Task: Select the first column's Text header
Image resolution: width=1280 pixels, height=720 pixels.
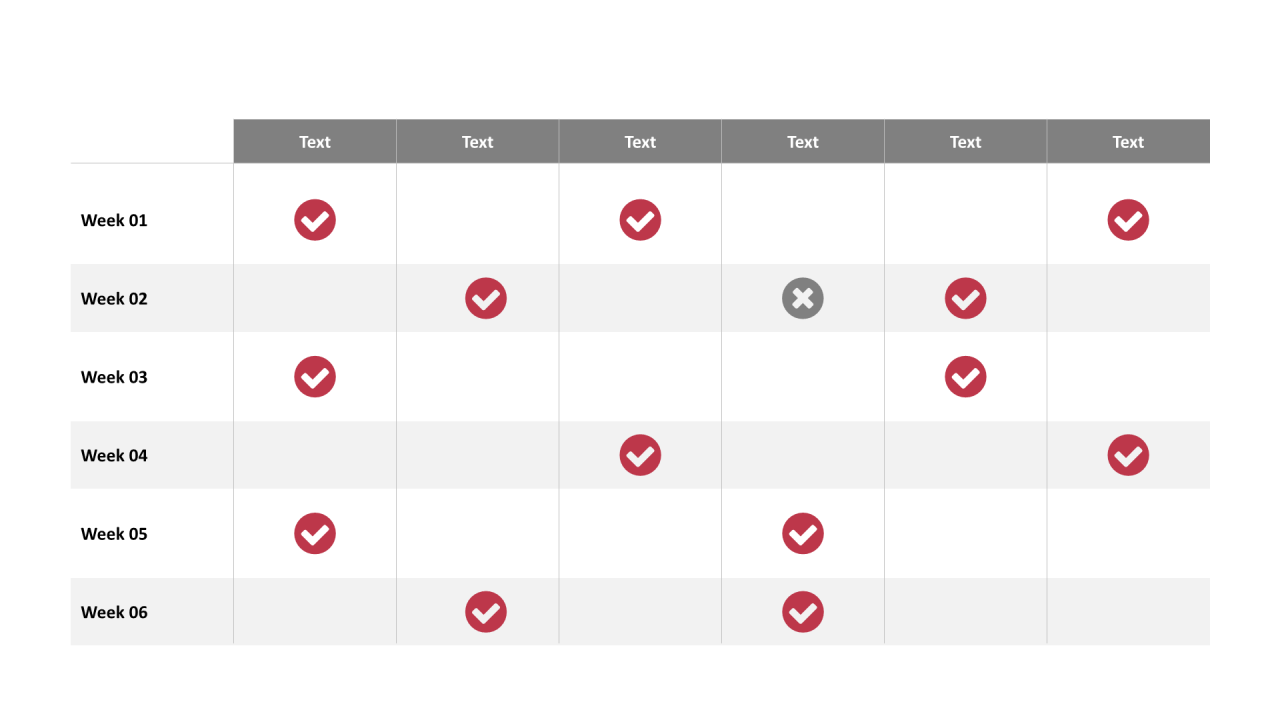Action: 315,142
